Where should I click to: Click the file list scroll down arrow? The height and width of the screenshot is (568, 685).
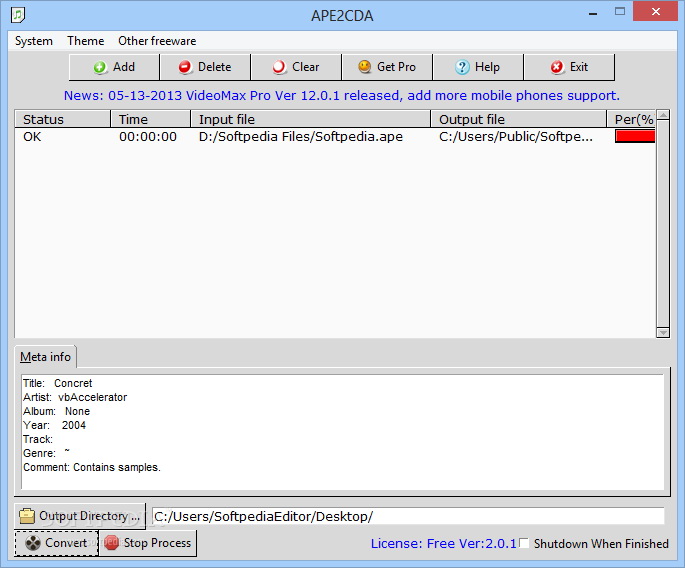(x=663, y=332)
